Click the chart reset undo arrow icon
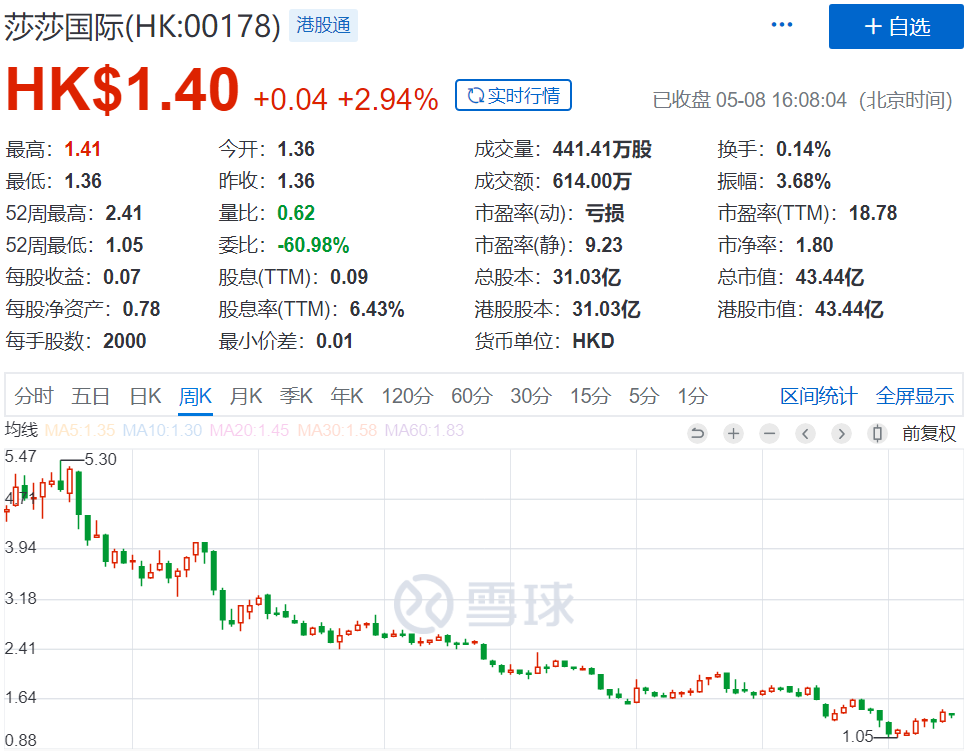This screenshot has width=967, height=751. [x=697, y=433]
